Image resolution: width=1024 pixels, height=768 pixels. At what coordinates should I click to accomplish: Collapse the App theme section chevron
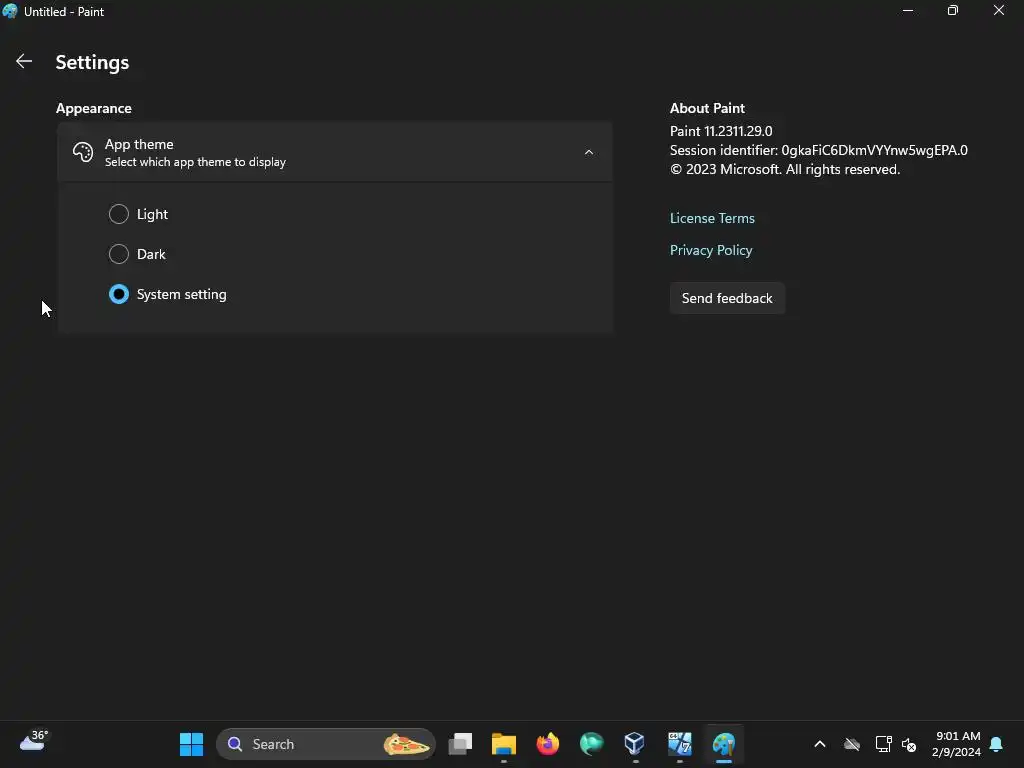(x=588, y=152)
